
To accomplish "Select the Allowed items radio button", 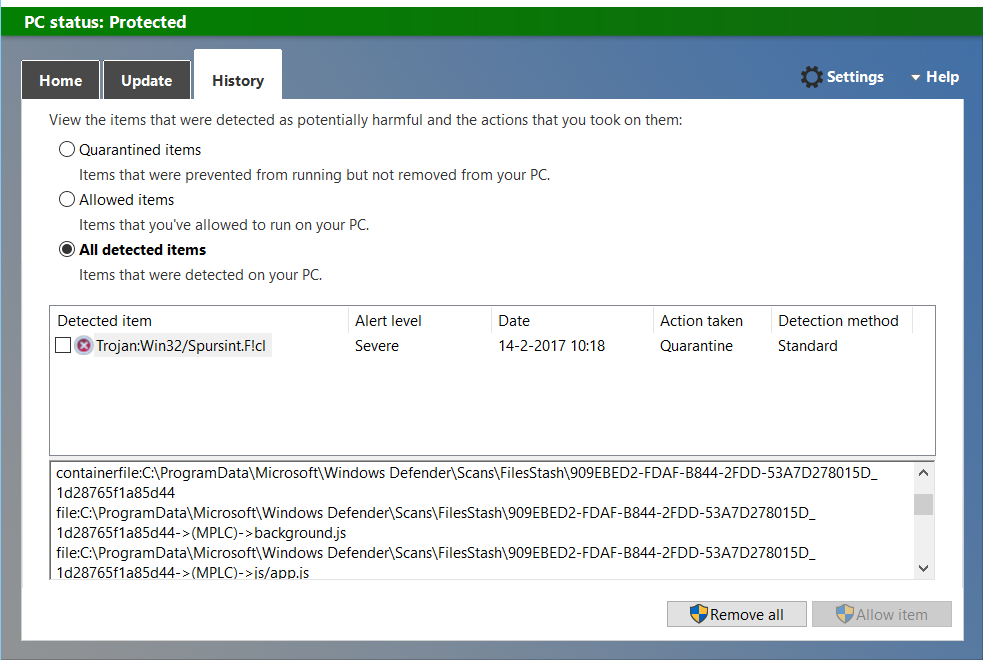I will pos(66,199).
